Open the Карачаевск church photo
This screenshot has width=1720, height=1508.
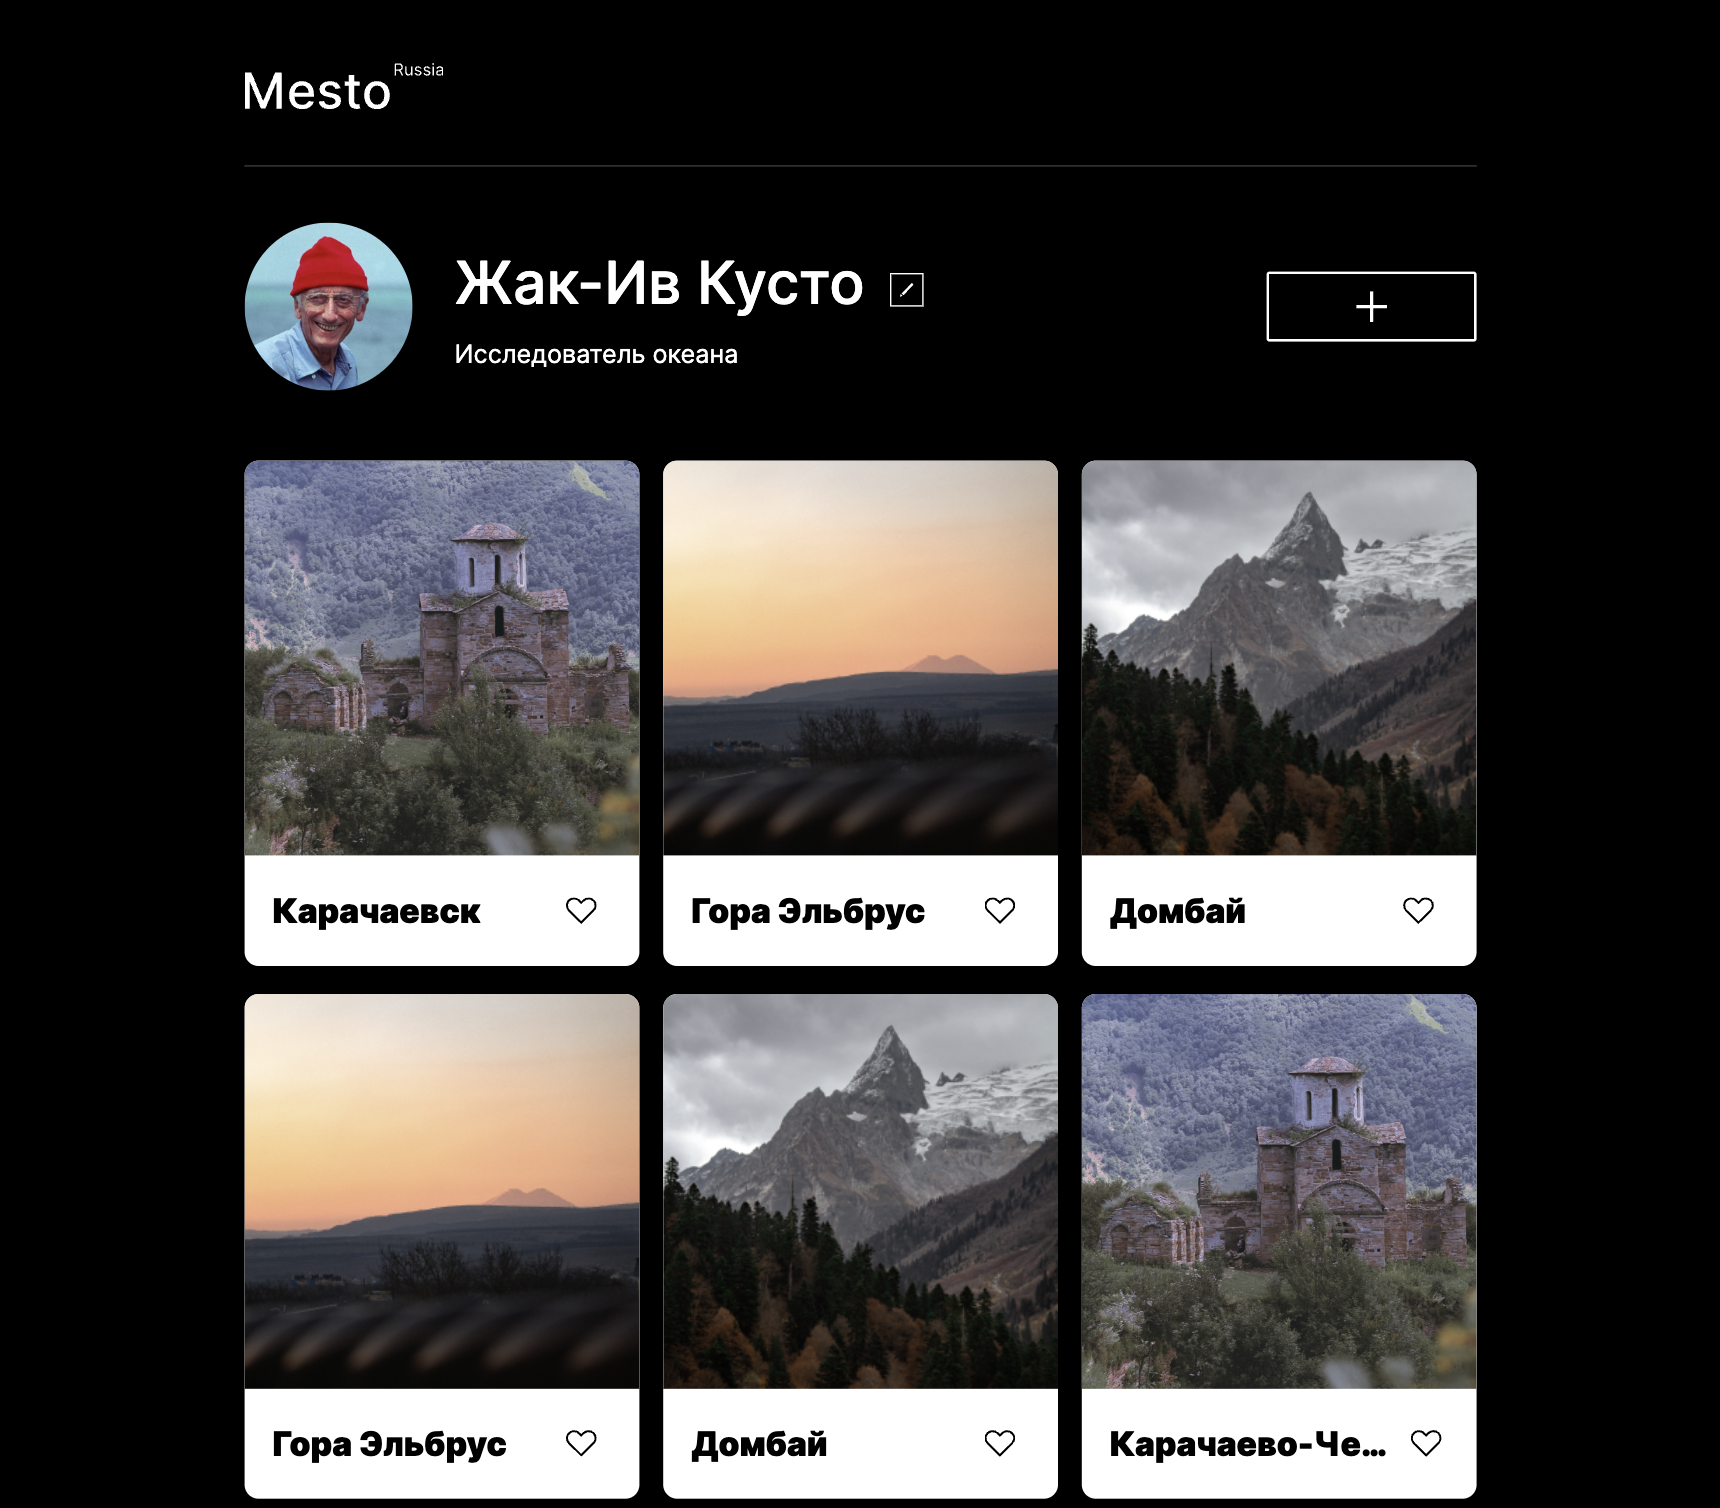pyautogui.click(x=442, y=658)
